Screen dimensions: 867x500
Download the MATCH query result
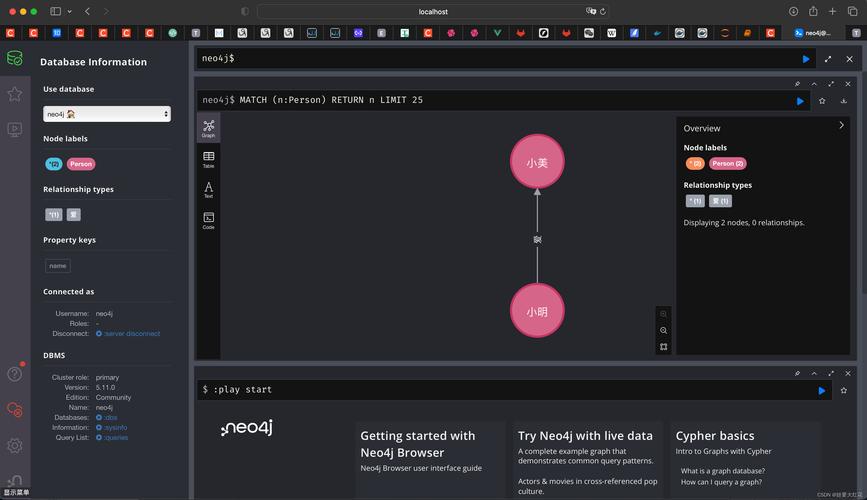(843, 101)
